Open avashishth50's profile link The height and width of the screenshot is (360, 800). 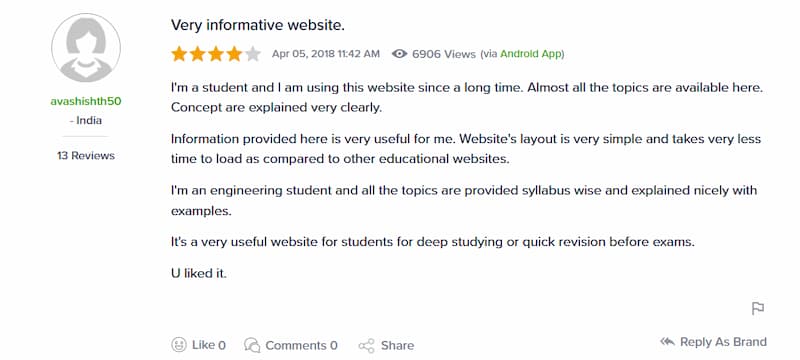[x=86, y=101]
